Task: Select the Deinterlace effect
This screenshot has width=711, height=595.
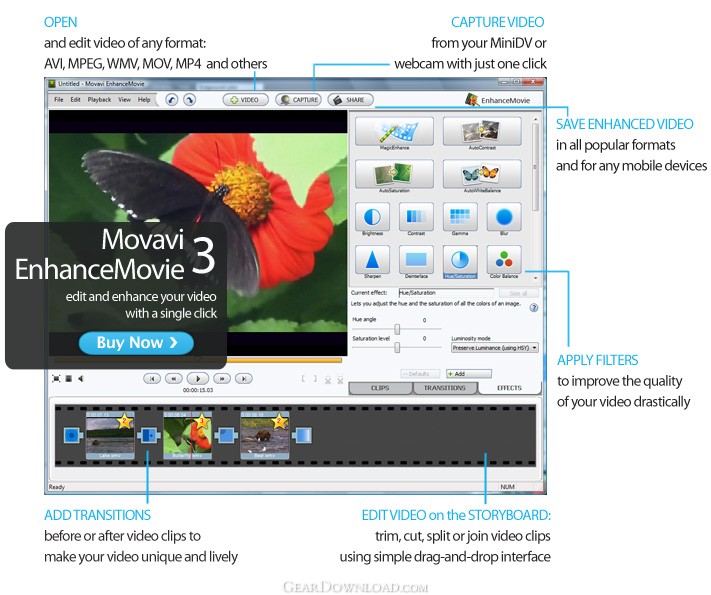Action: click(416, 260)
